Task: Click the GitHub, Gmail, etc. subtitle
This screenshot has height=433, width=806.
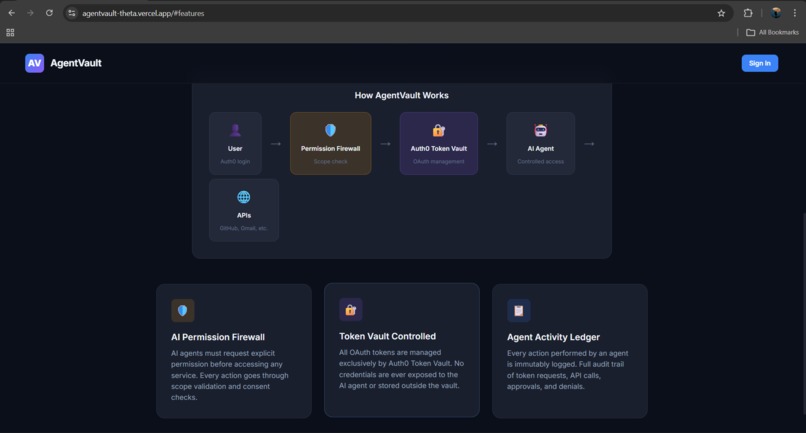Action: [x=244, y=228]
